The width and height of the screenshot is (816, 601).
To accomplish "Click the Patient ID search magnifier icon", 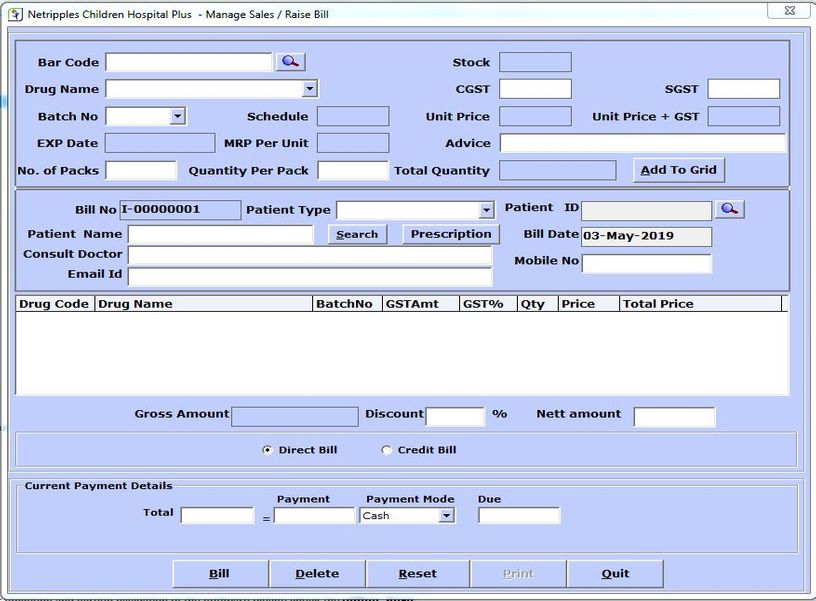I will (730, 209).
